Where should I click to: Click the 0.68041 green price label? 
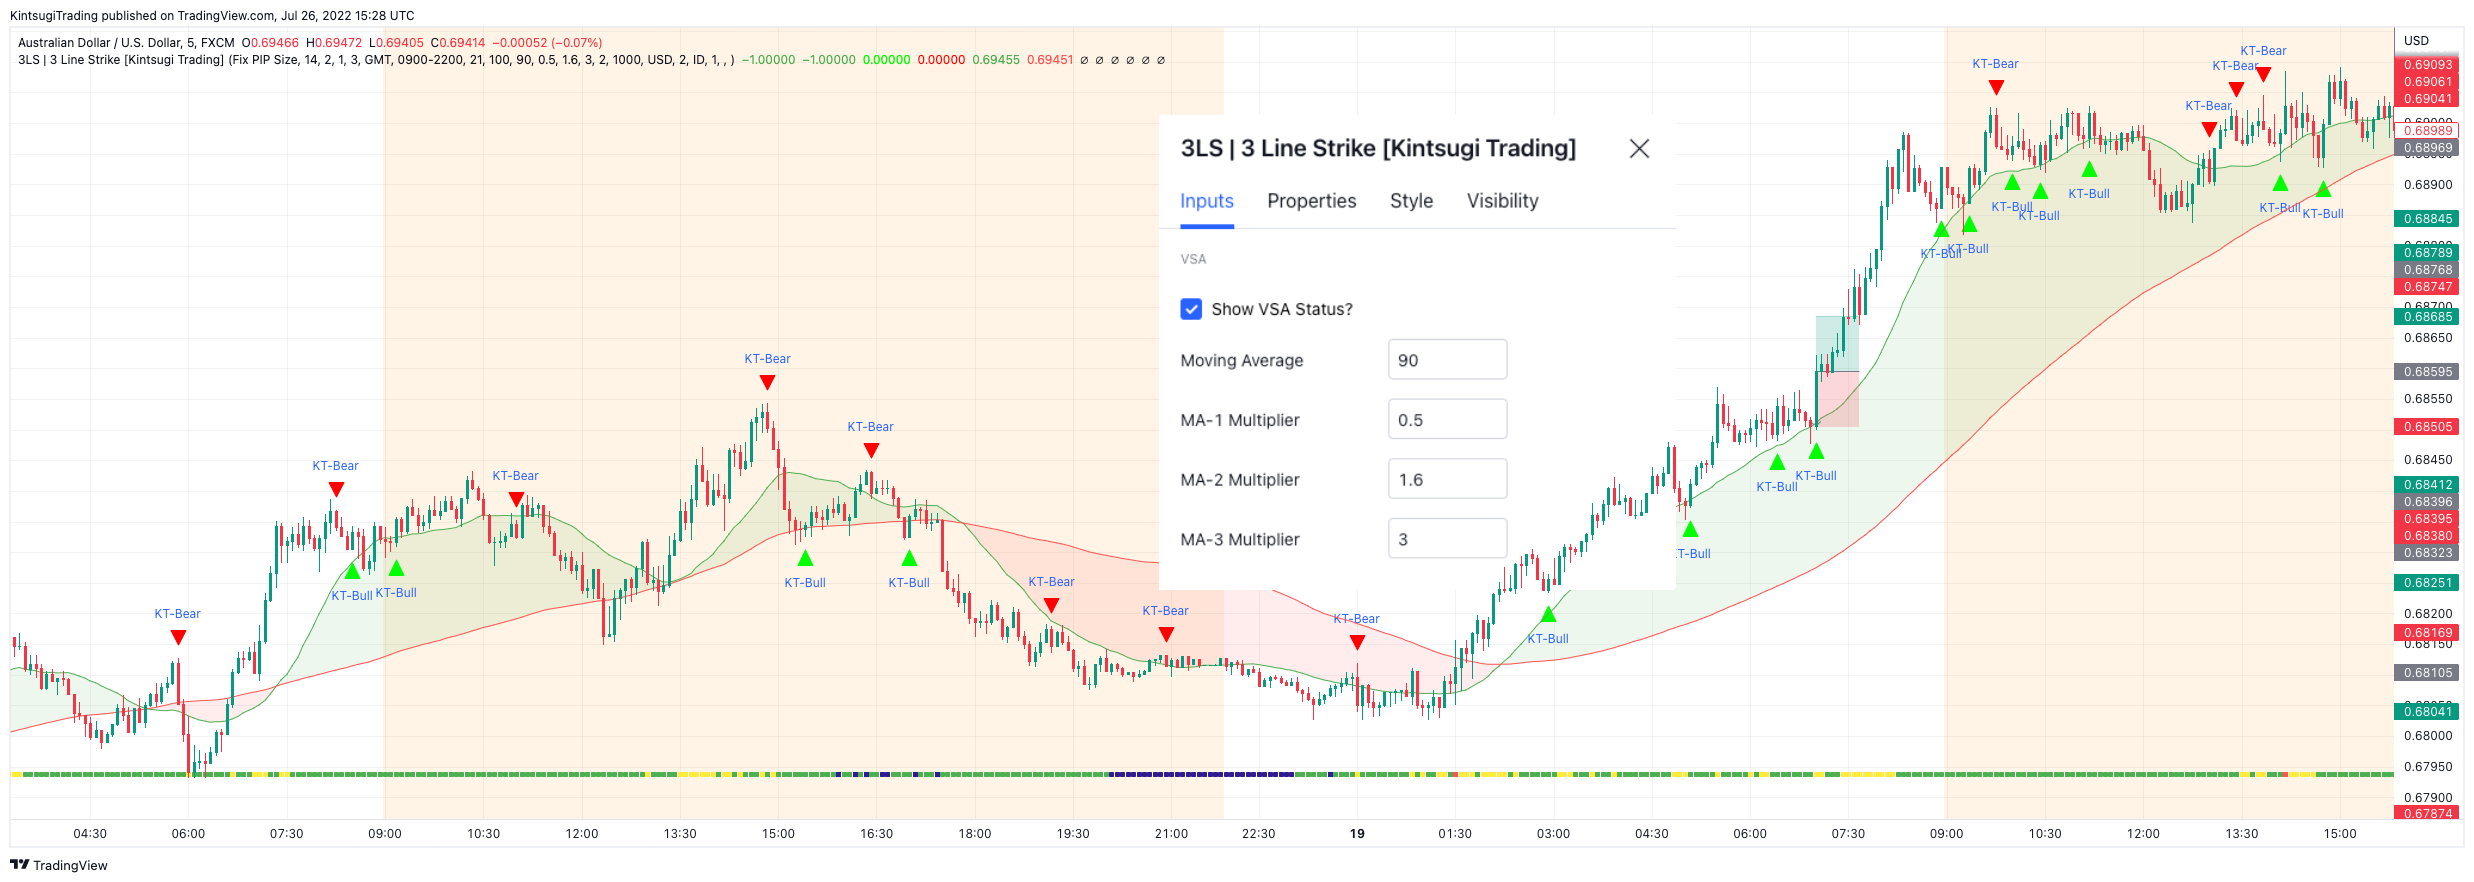click(x=2428, y=712)
